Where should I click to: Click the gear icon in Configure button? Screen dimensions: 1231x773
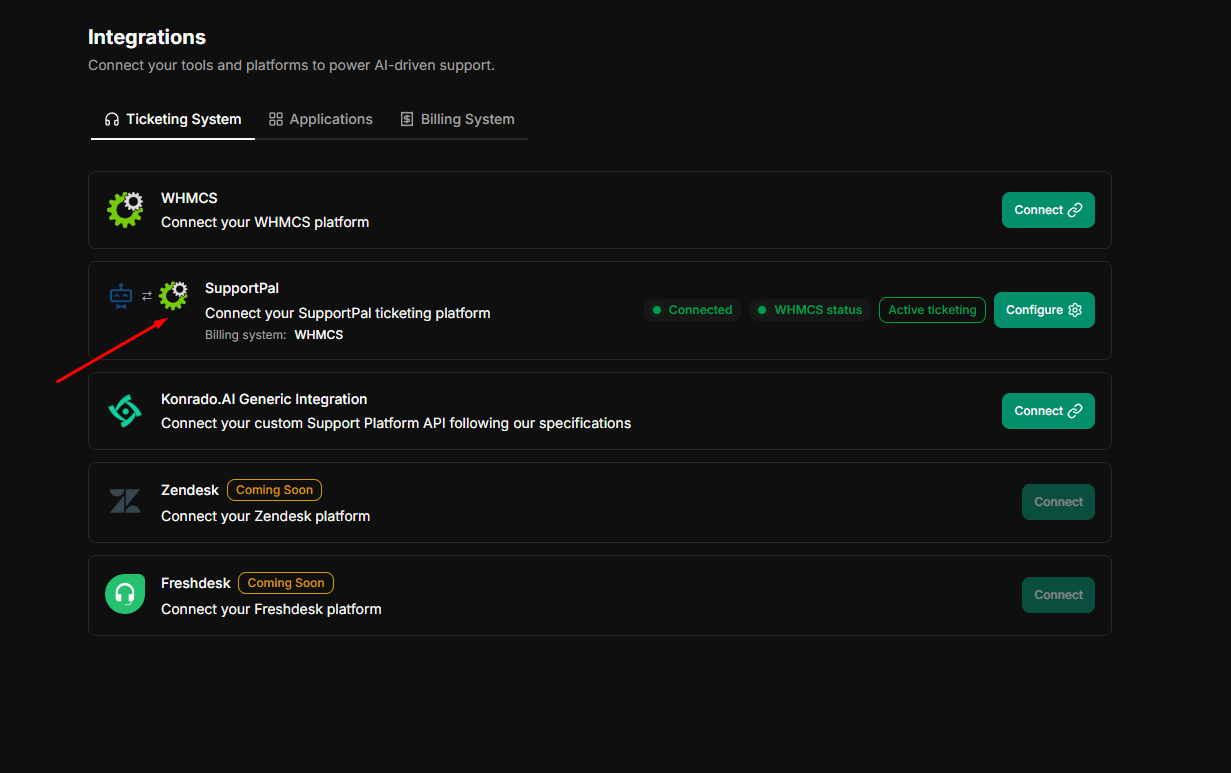1075,310
